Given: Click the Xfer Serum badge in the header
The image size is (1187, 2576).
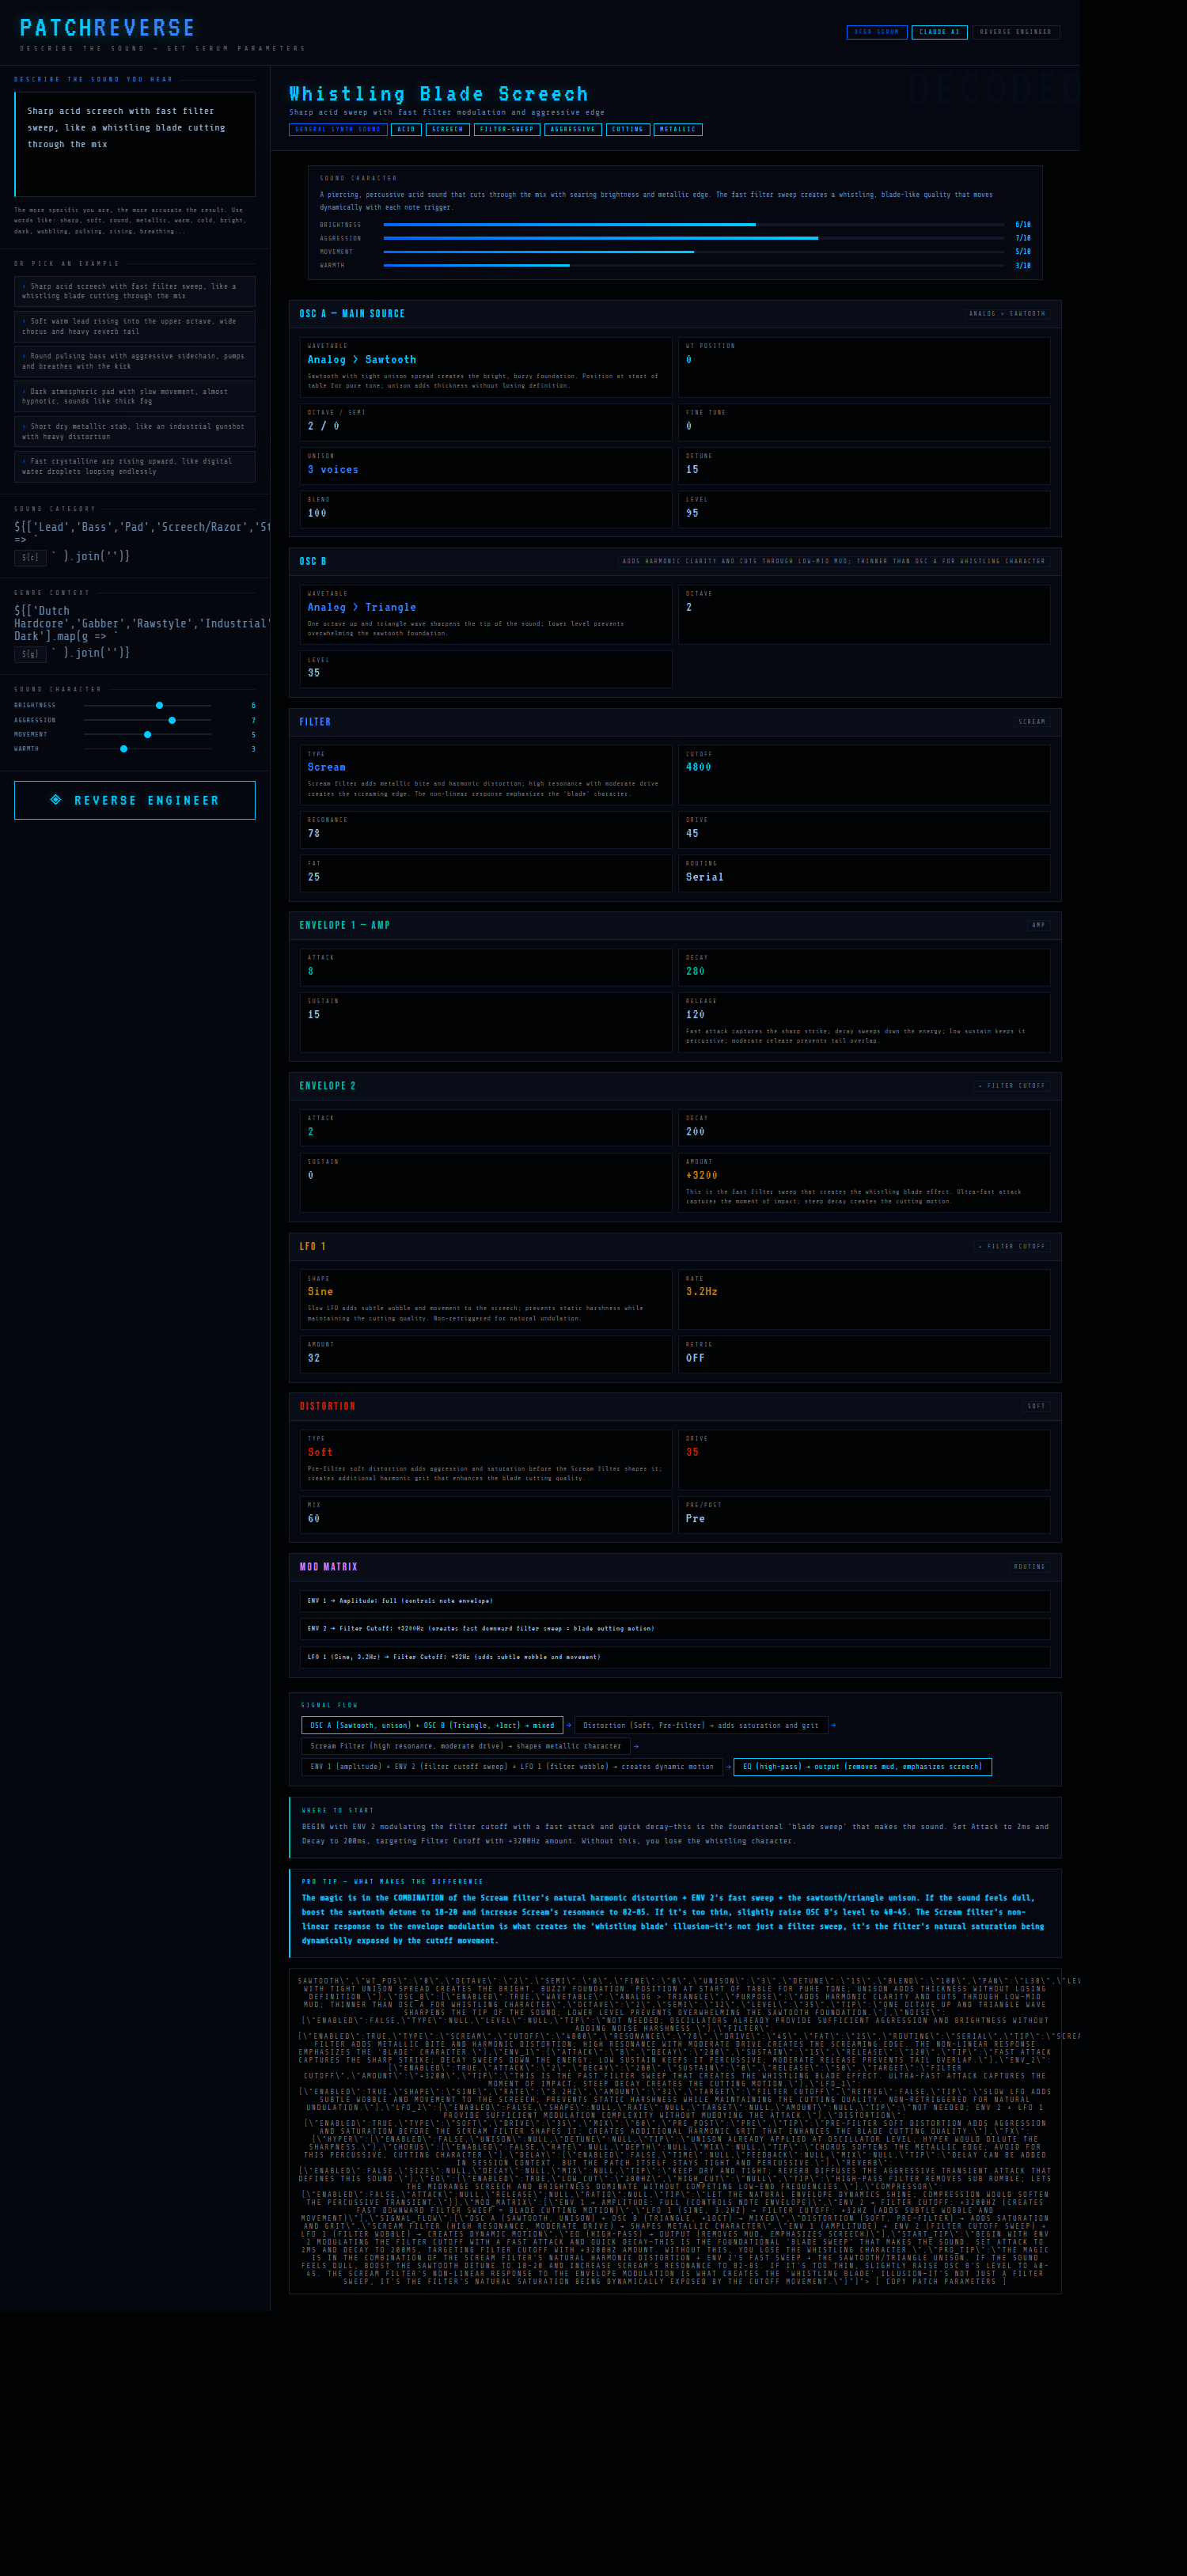Looking at the screenshot, I should tap(876, 32).
